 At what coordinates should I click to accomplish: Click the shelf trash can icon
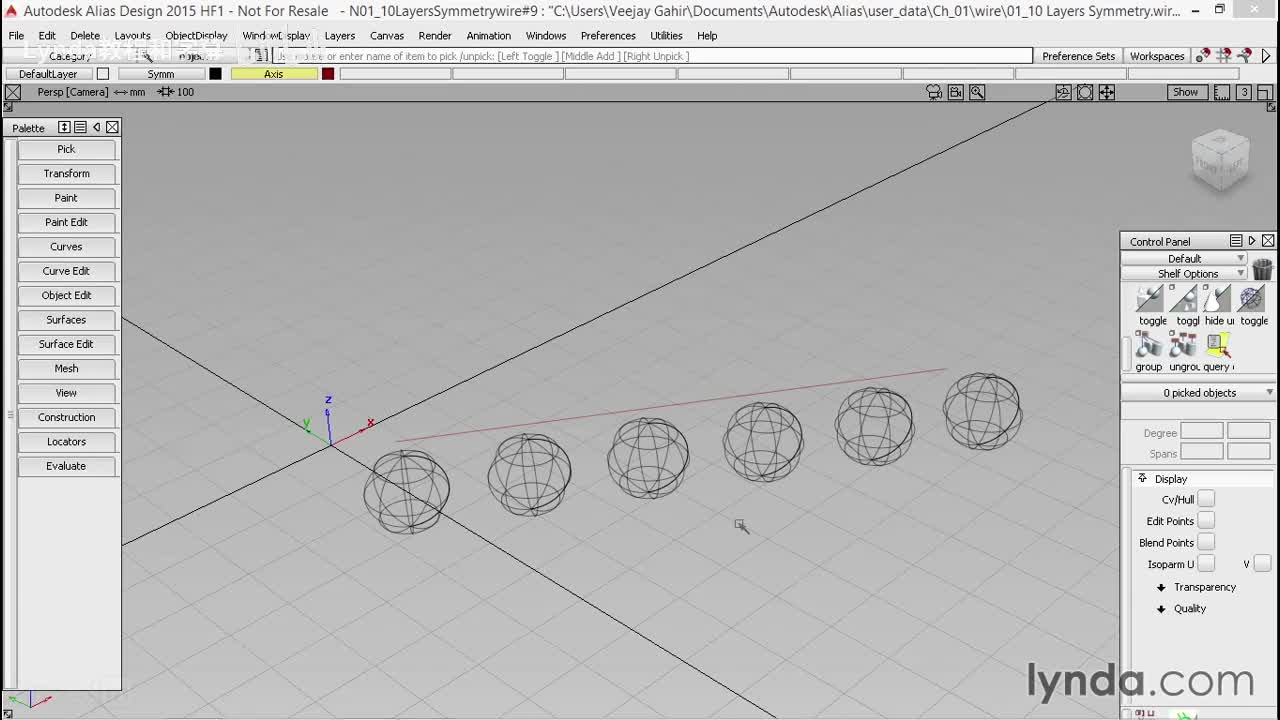[x=1262, y=268]
